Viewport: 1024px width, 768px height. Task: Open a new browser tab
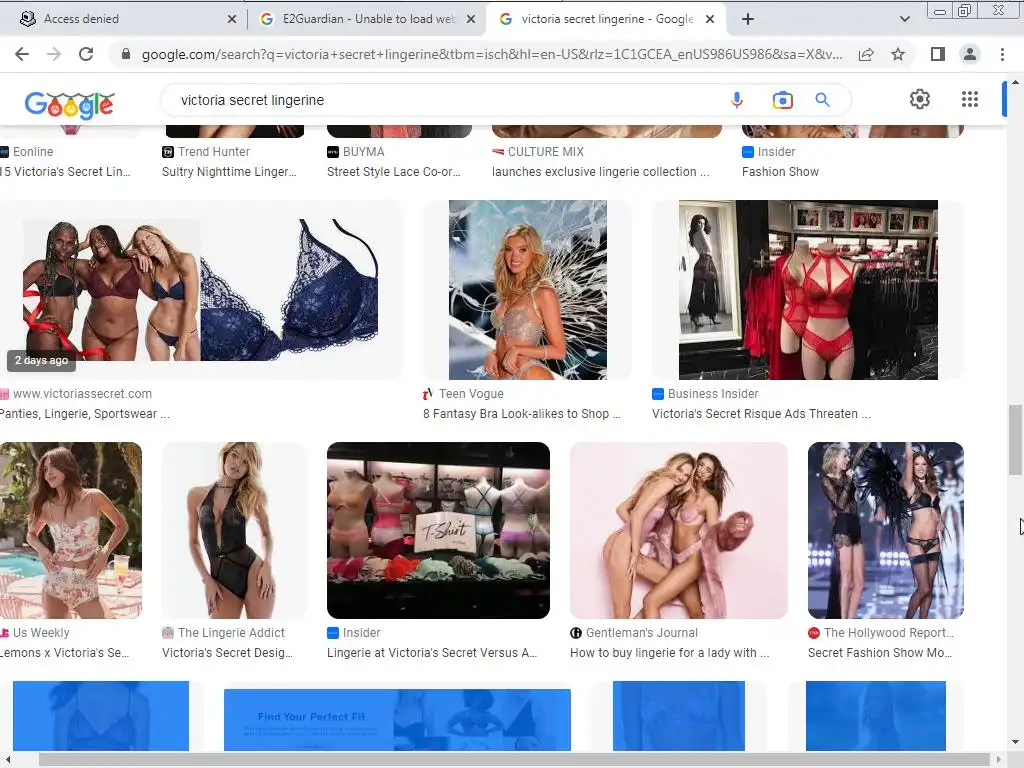pos(748,19)
